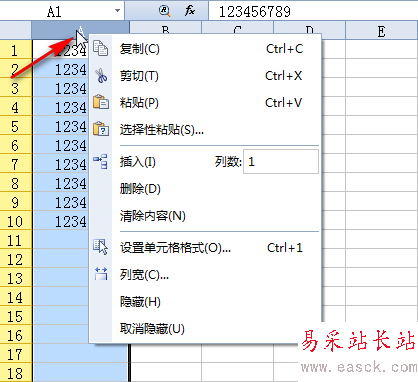Select row 12 header
The height and width of the screenshot is (382, 418).
tap(16, 259)
